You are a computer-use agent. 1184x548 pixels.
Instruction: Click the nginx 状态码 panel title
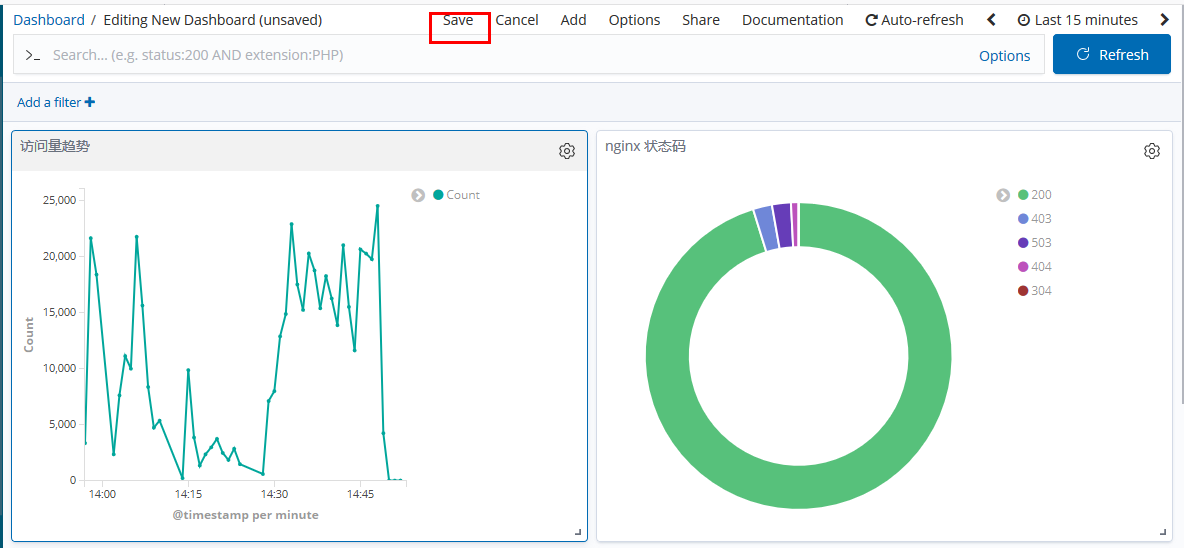(646, 147)
